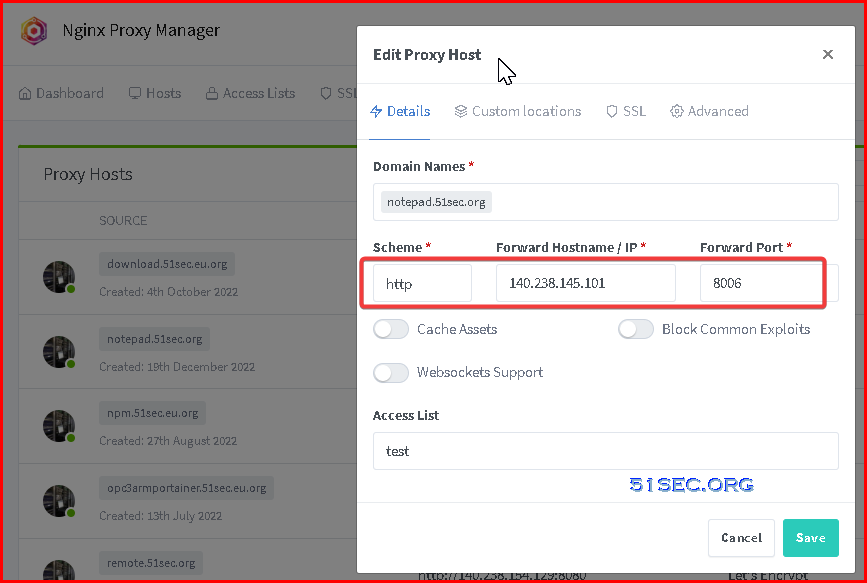Click the Cancel button
Viewport: 867px width, 583px height.
pos(741,538)
